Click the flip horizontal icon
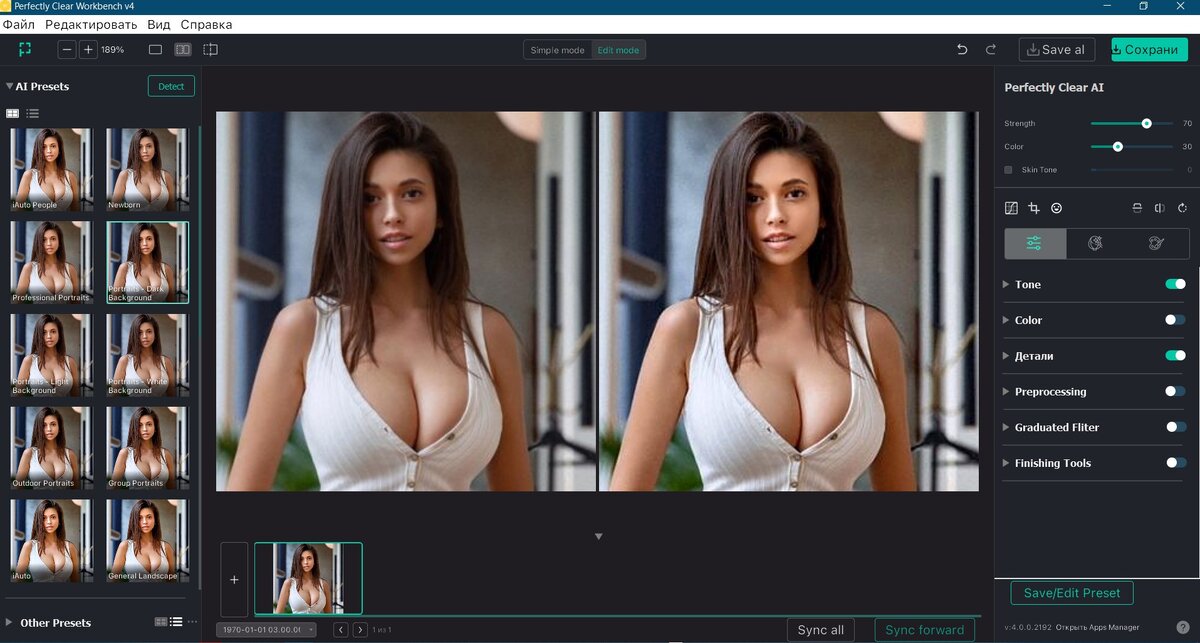 pos(1160,208)
